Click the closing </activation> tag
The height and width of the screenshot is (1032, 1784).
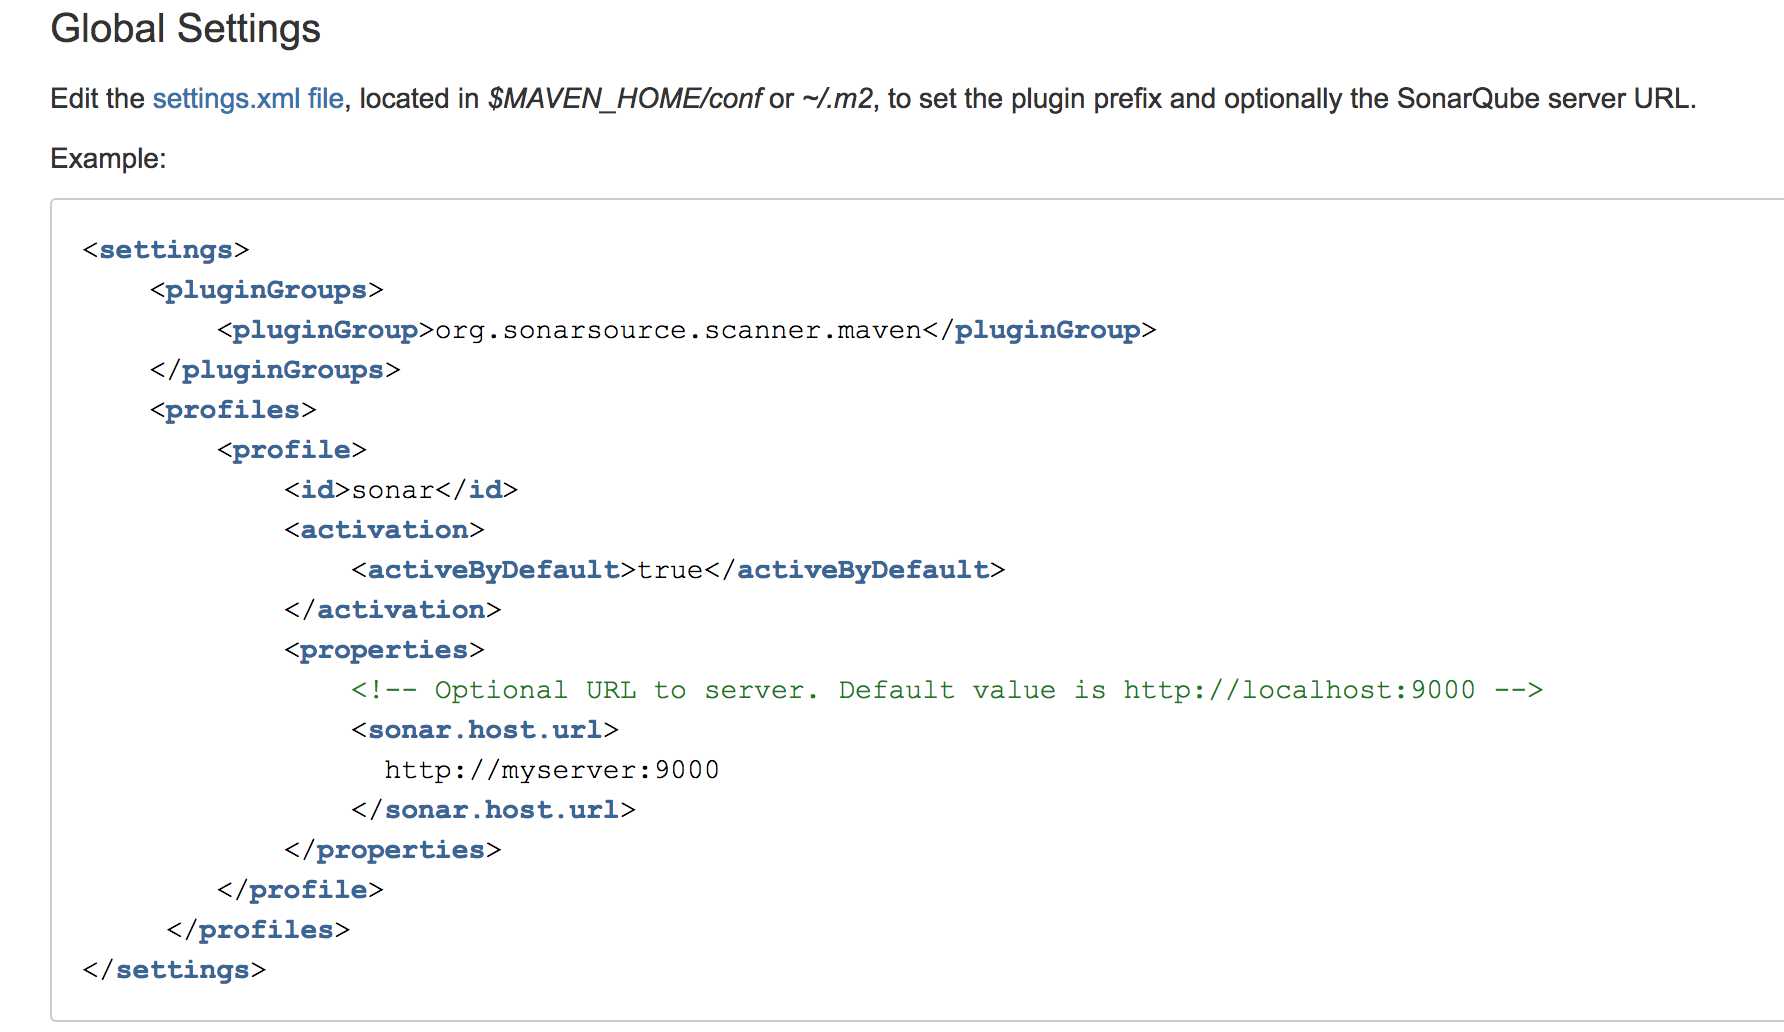click(392, 610)
